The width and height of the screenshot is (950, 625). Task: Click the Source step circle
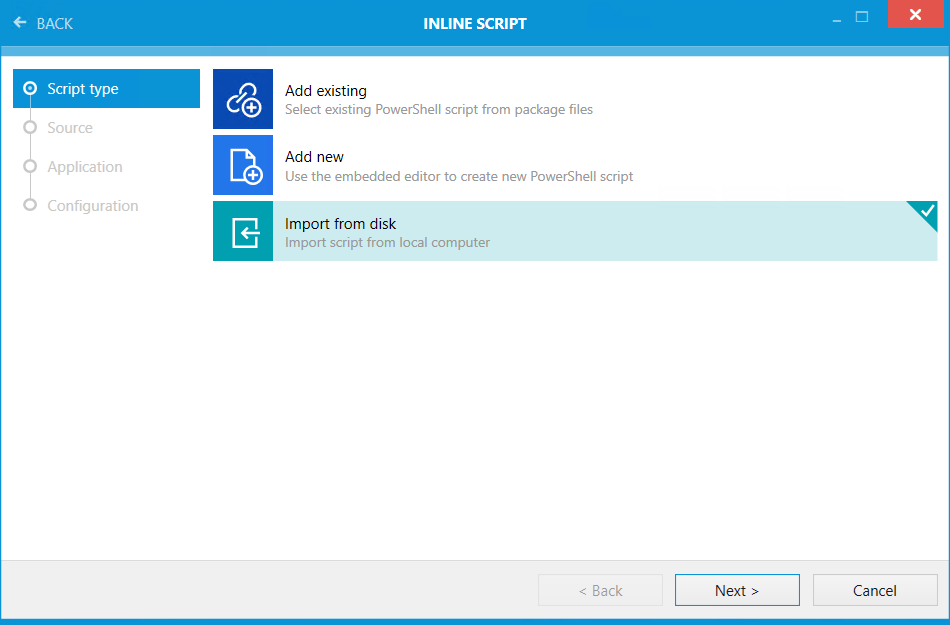click(x=32, y=127)
